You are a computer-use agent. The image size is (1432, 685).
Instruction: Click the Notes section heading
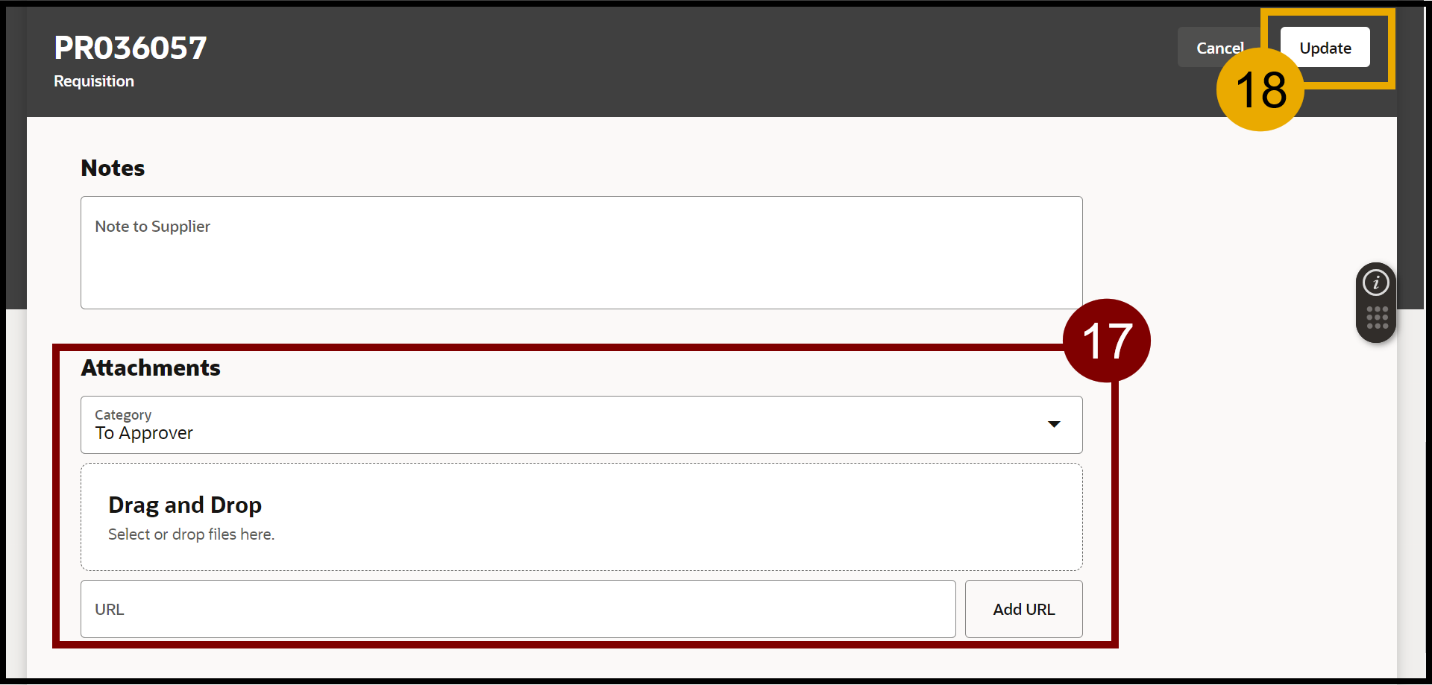[x=113, y=168]
